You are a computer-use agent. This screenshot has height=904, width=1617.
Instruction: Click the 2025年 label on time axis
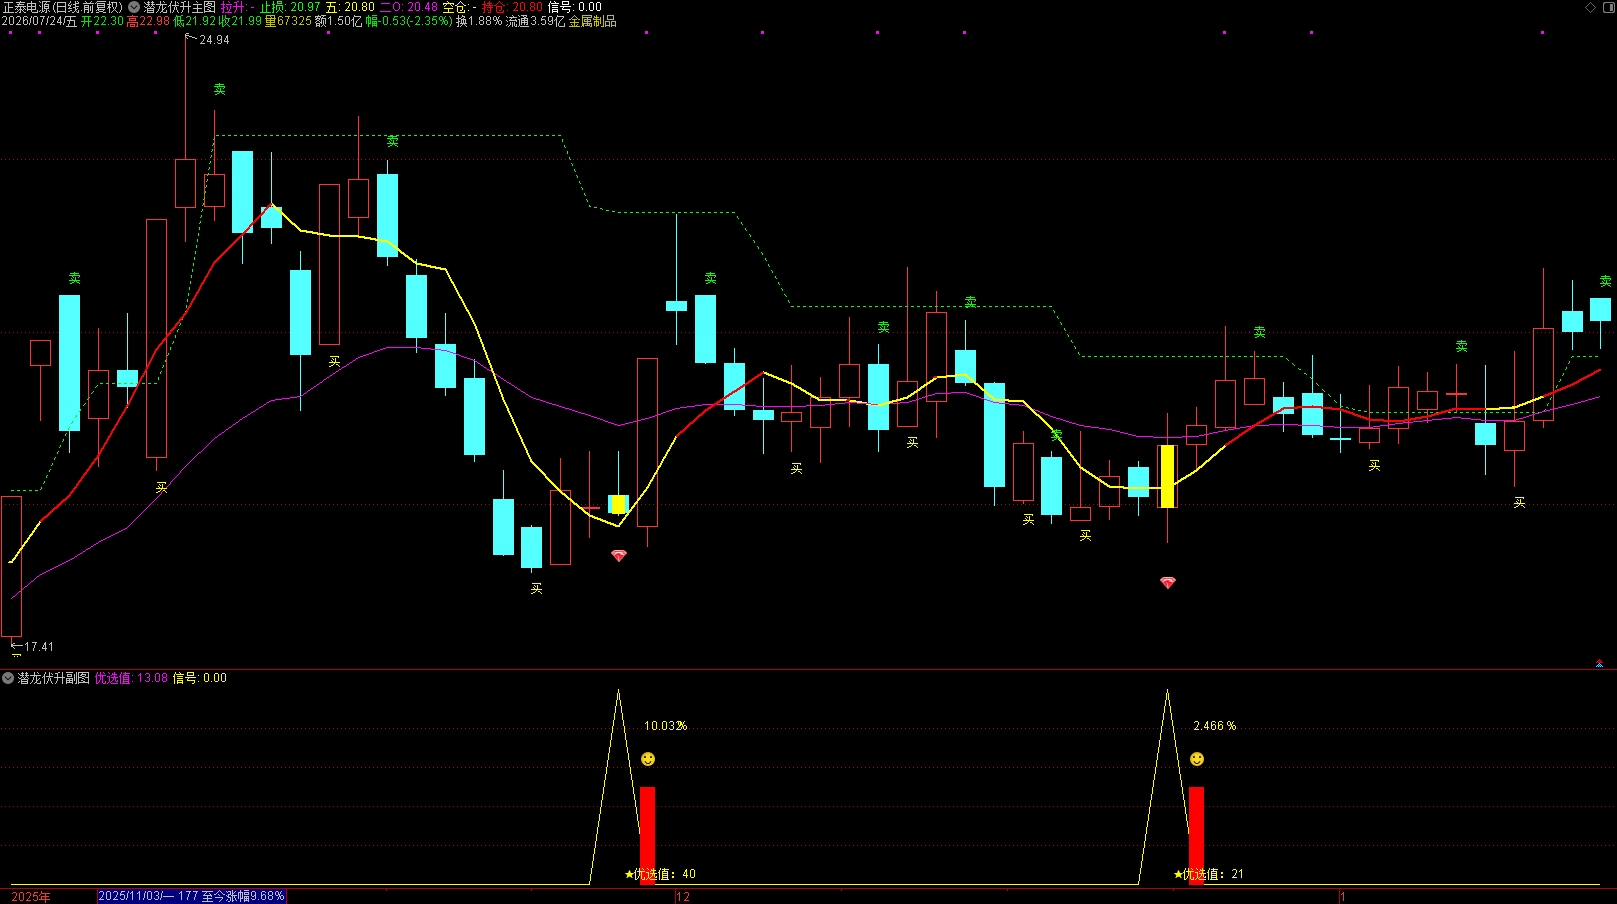pyautogui.click(x=31, y=897)
